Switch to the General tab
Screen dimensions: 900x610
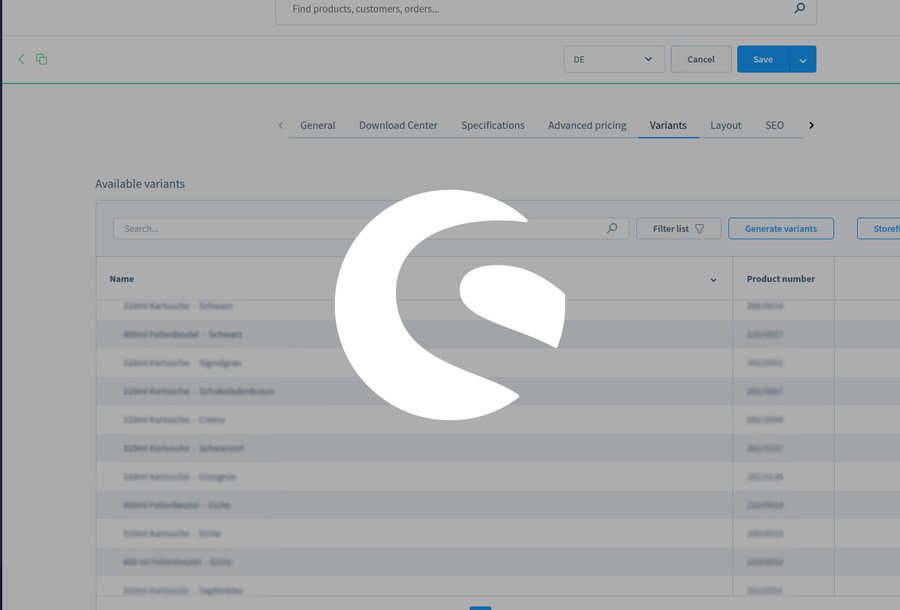point(317,125)
